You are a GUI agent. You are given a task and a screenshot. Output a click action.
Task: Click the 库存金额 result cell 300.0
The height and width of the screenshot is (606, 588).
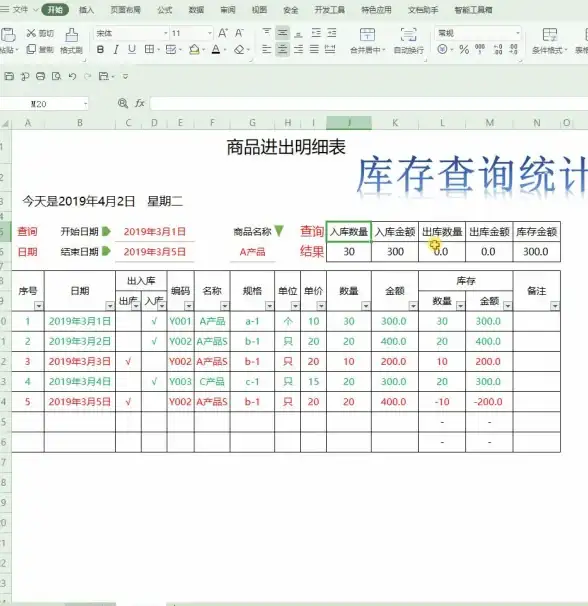[x=536, y=252]
